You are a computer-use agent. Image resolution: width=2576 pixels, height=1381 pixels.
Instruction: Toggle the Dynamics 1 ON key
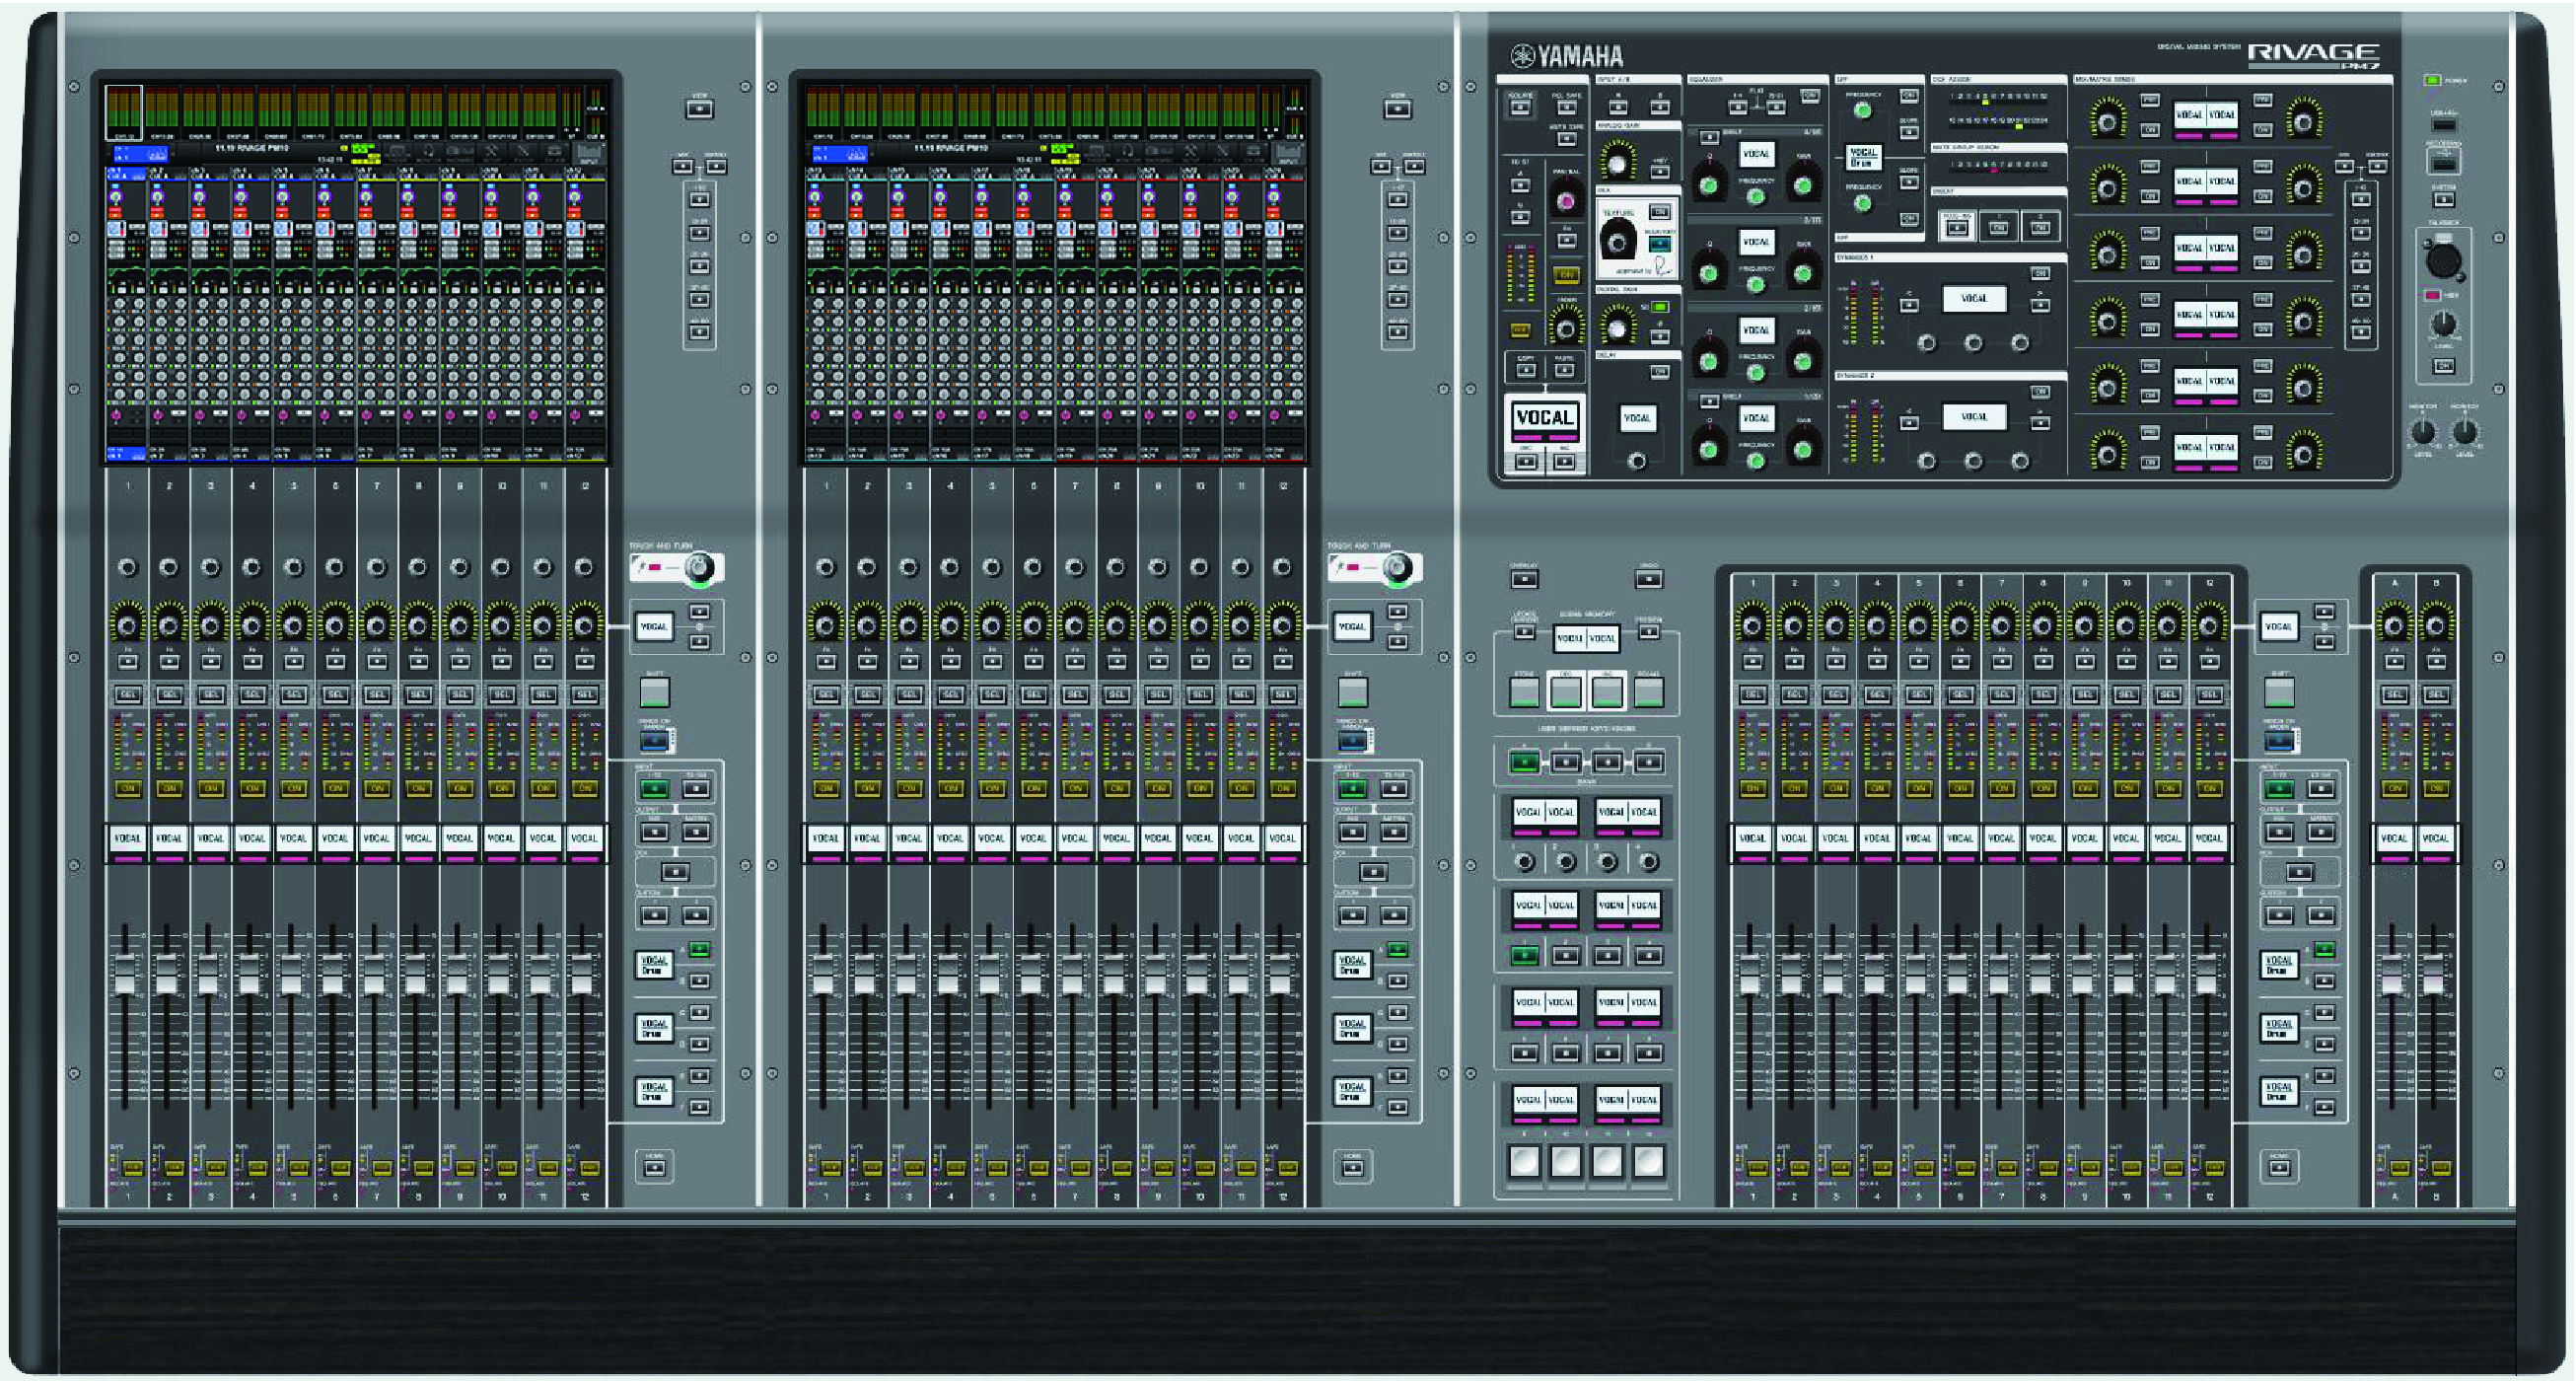coord(2040,273)
